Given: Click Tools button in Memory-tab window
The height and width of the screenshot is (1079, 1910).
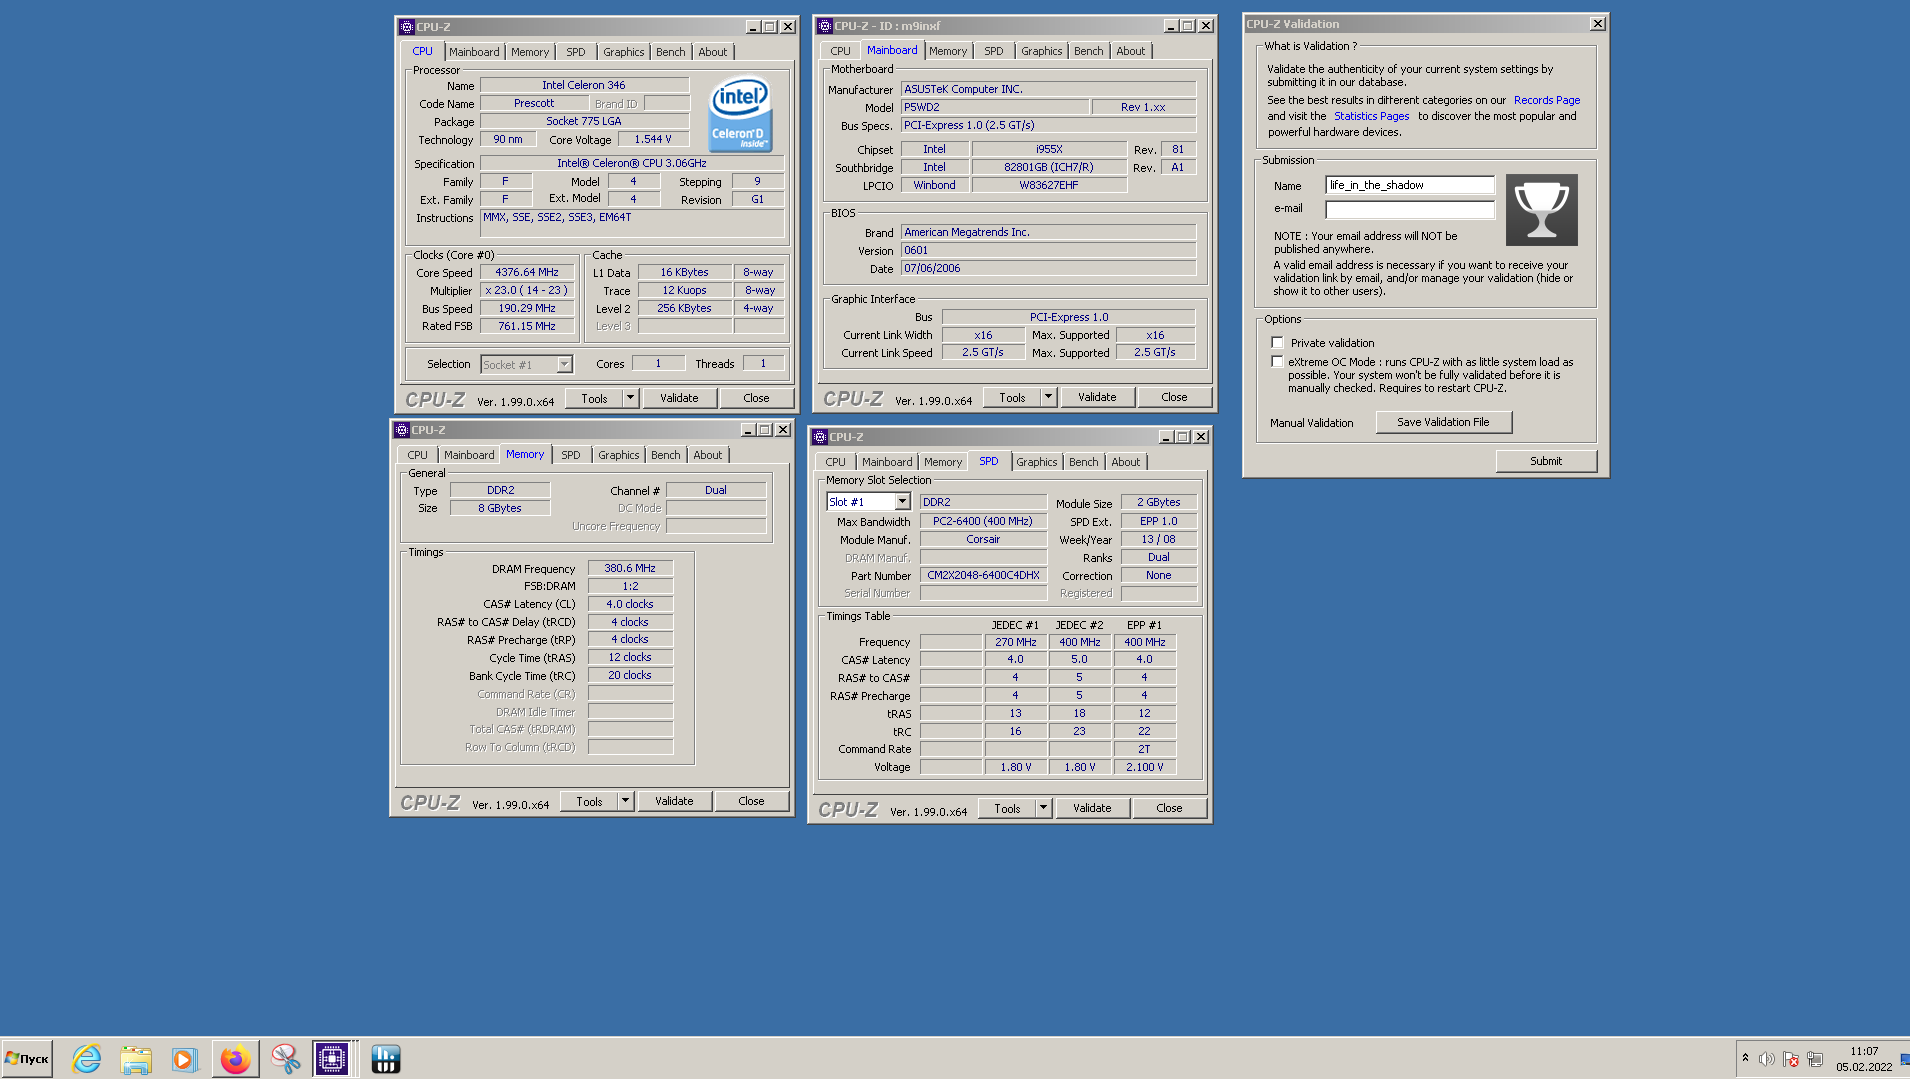Looking at the screenshot, I should (x=590, y=801).
